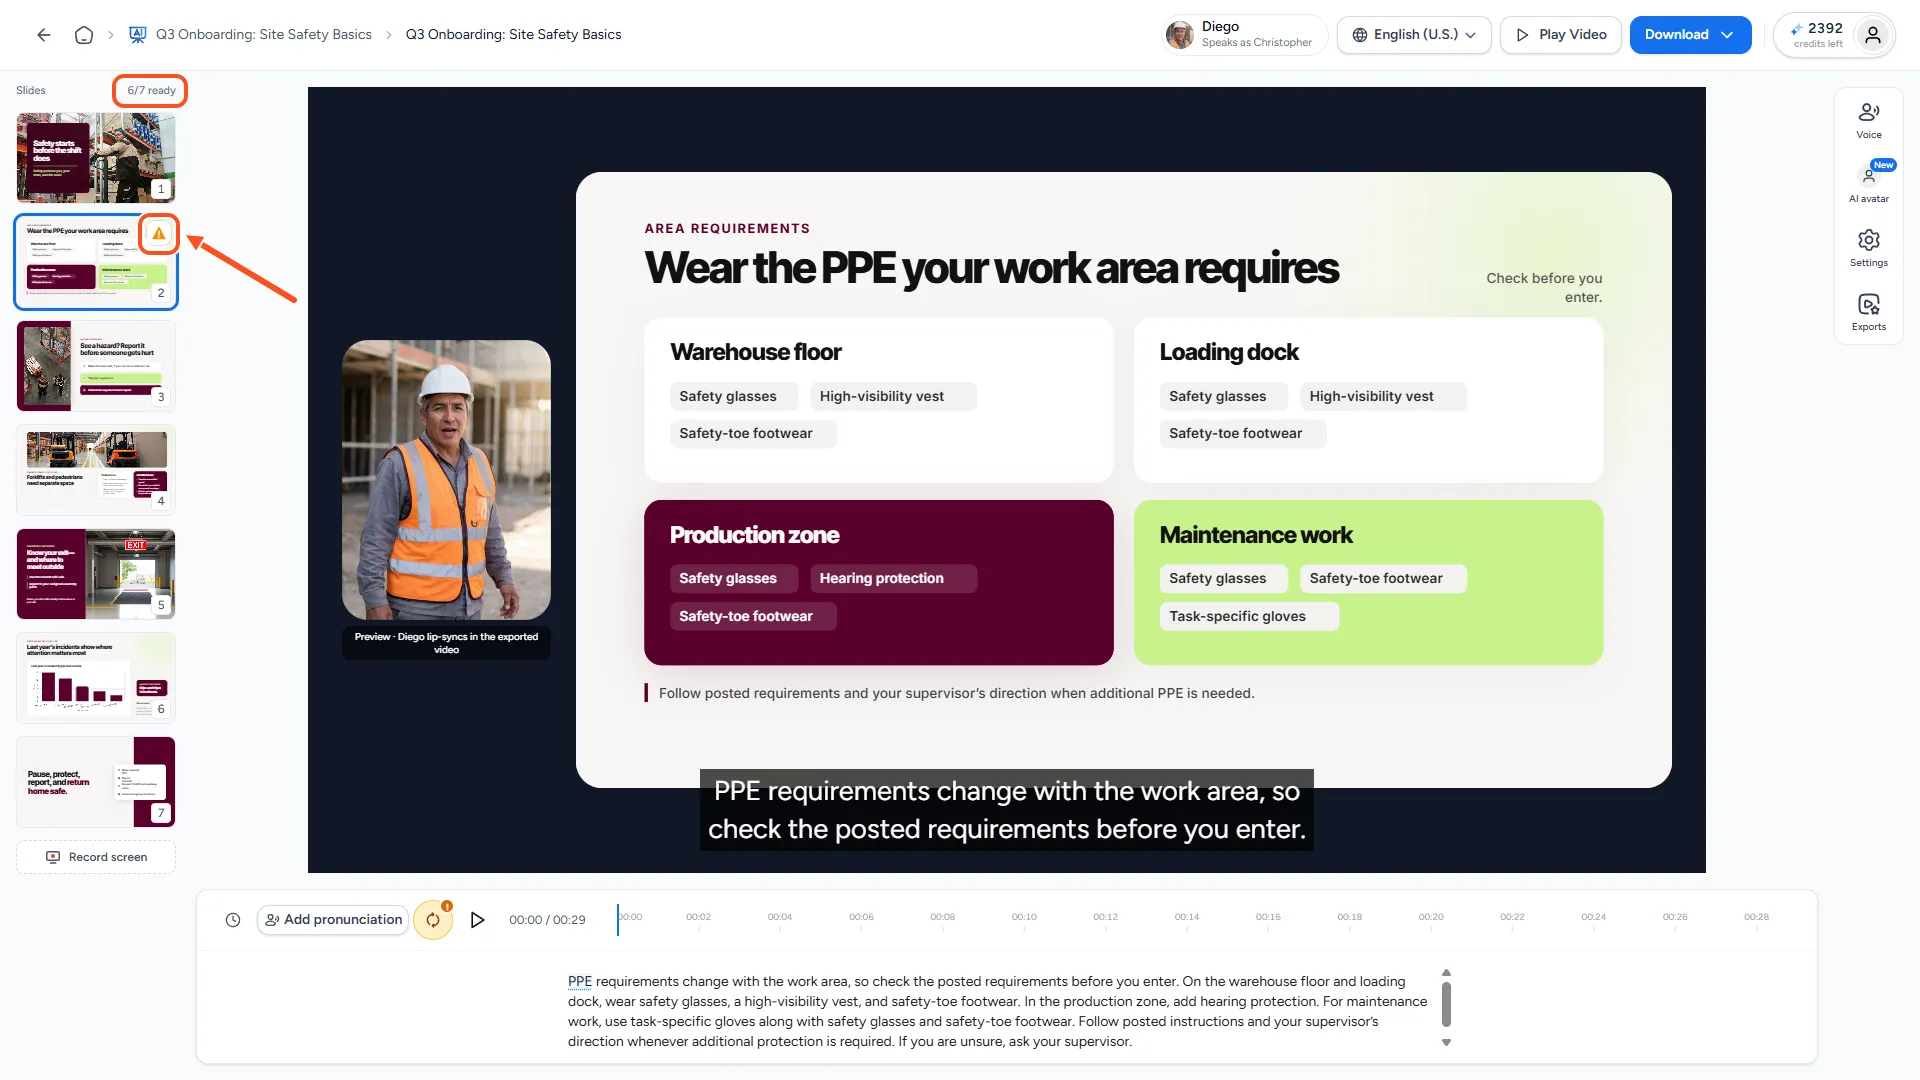
Task: Click the Record screen button
Action: tap(96, 857)
